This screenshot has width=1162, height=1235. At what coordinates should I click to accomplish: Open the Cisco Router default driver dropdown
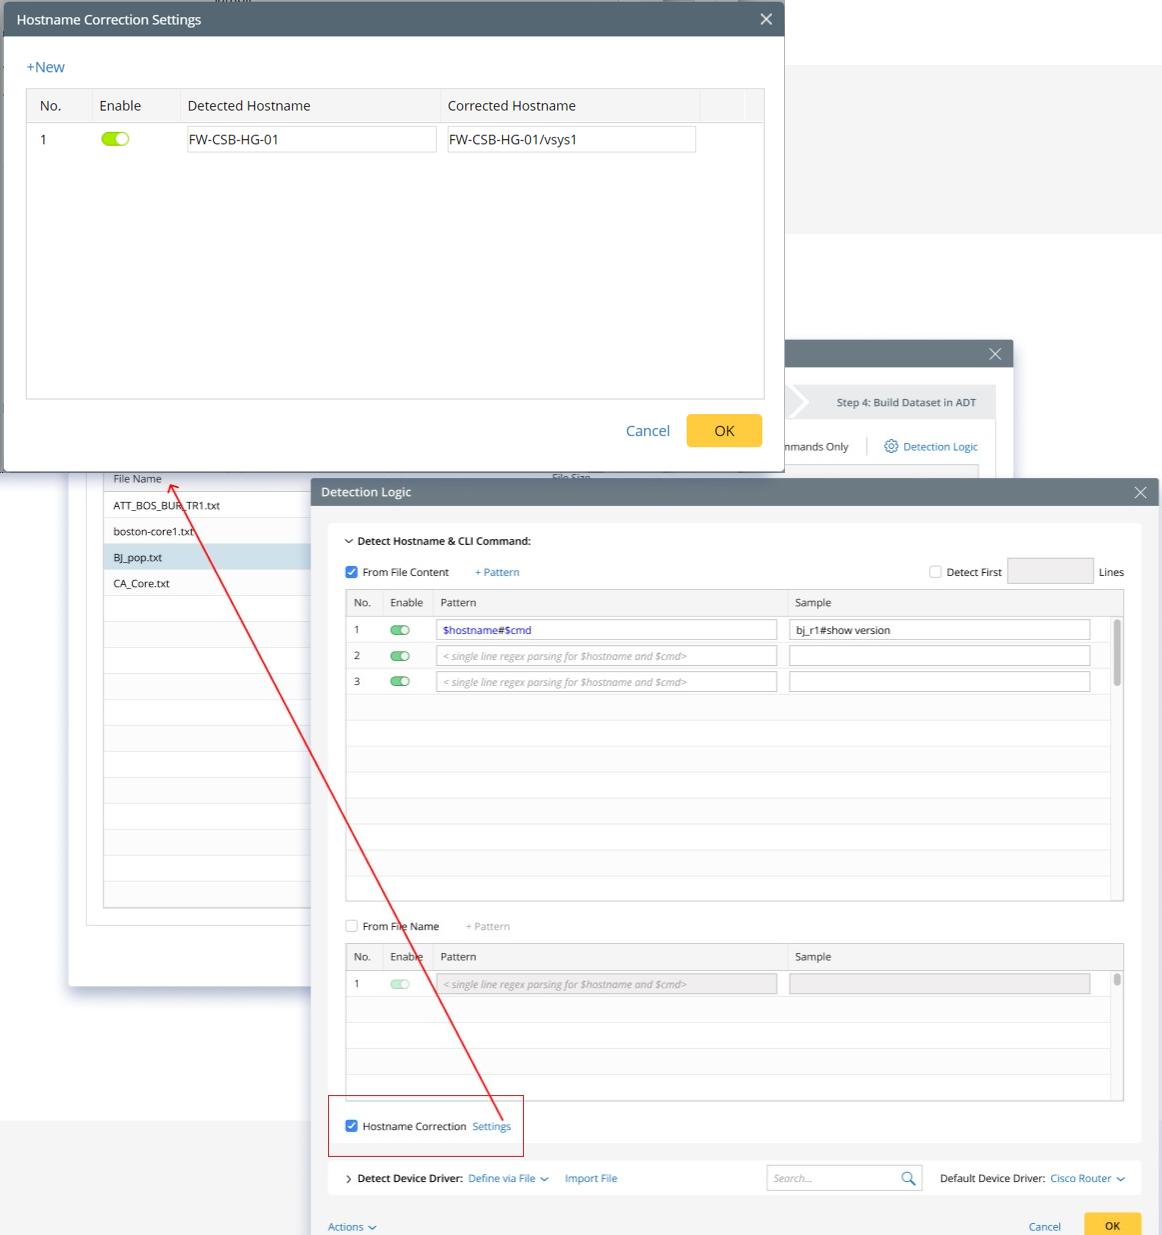pyautogui.click(x=1087, y=1178)
